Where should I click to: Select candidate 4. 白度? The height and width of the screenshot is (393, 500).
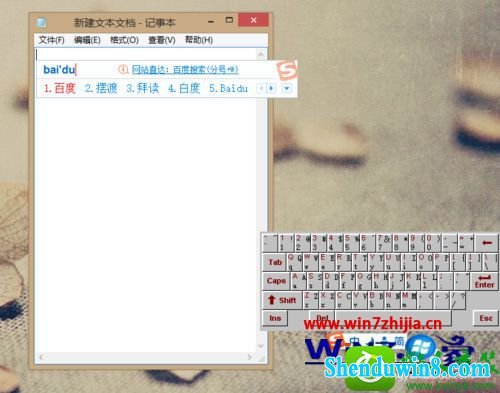184,88
